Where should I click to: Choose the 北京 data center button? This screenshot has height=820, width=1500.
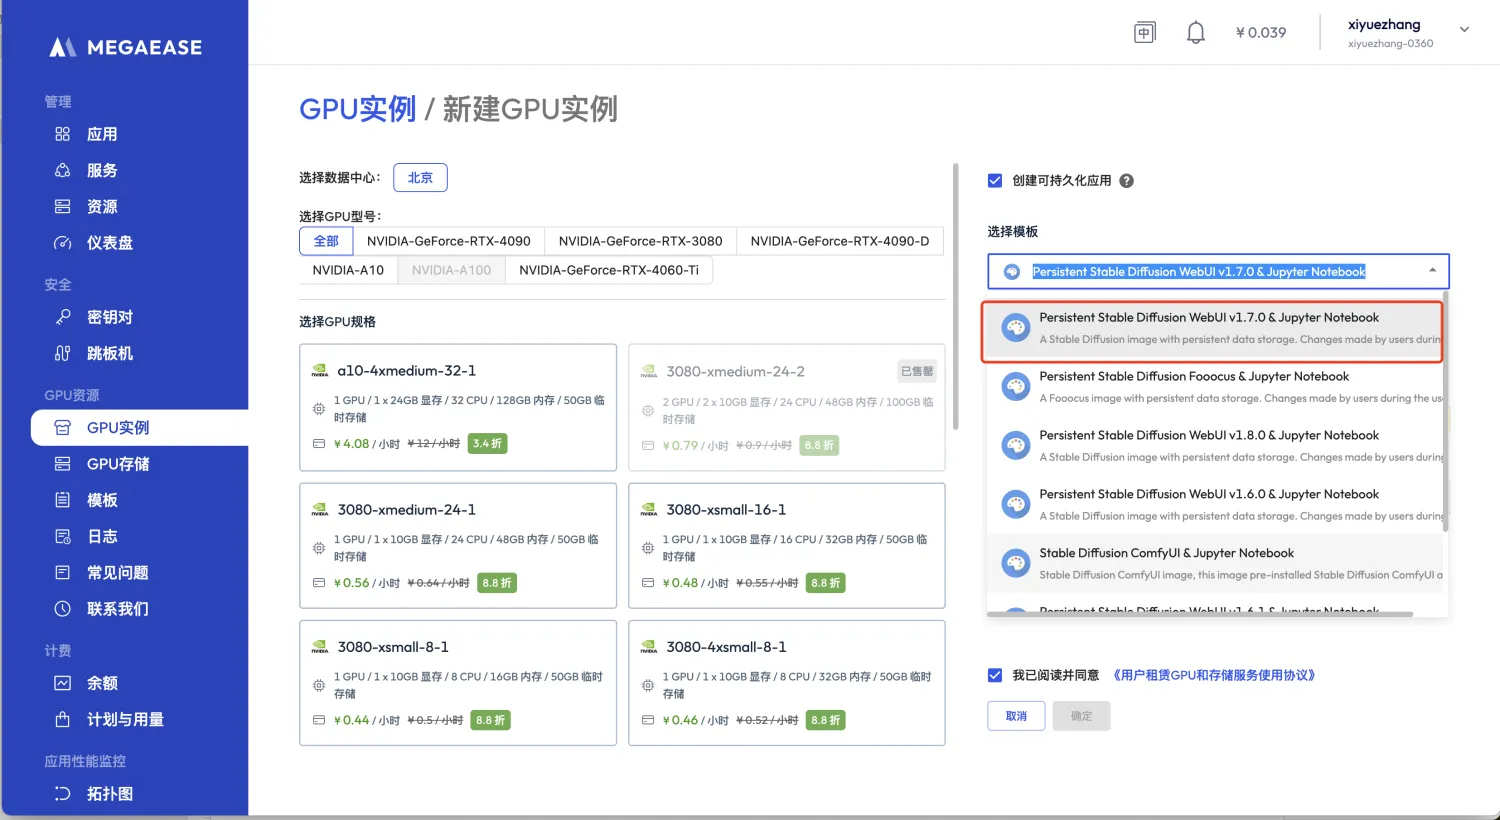[420, 178]
